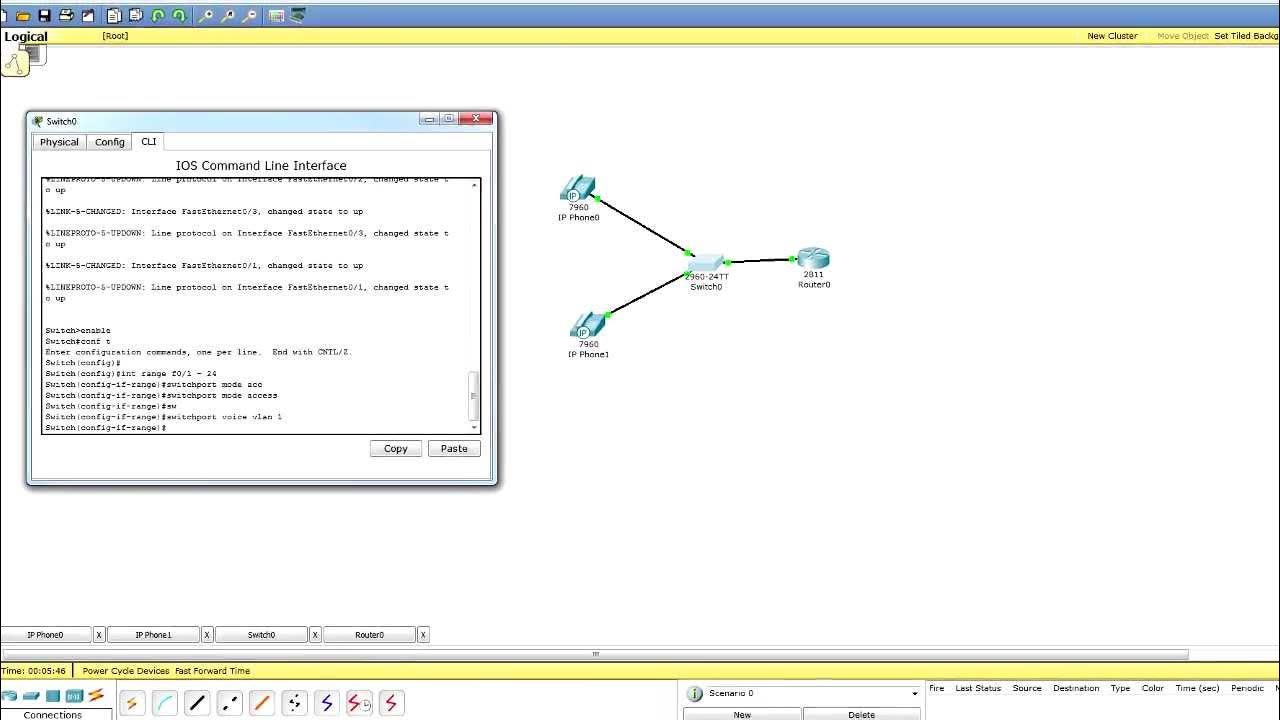Print the workspace using the printer icon

pos(66,16)
